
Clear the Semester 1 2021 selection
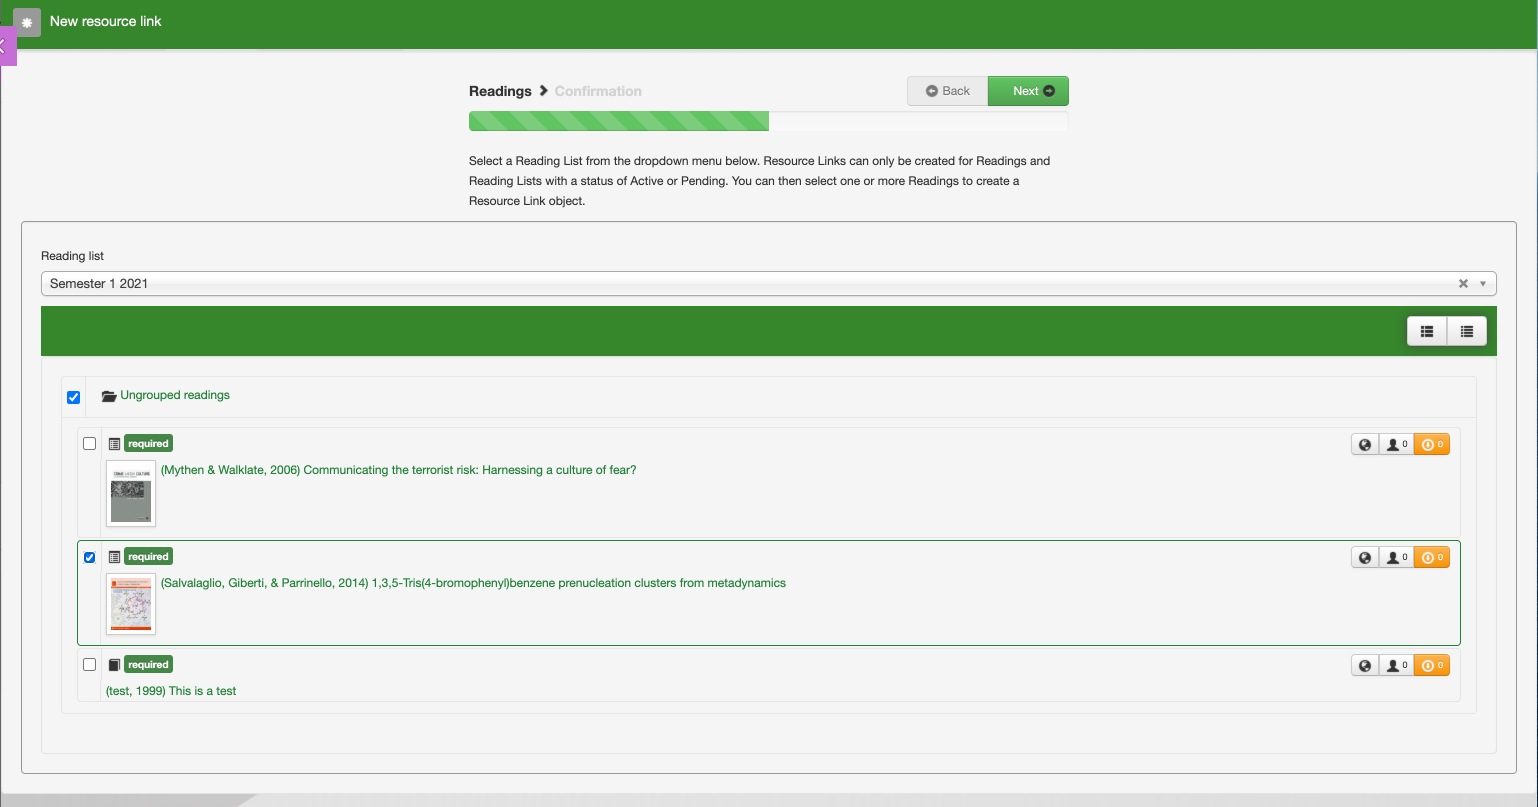[1463, 284]
